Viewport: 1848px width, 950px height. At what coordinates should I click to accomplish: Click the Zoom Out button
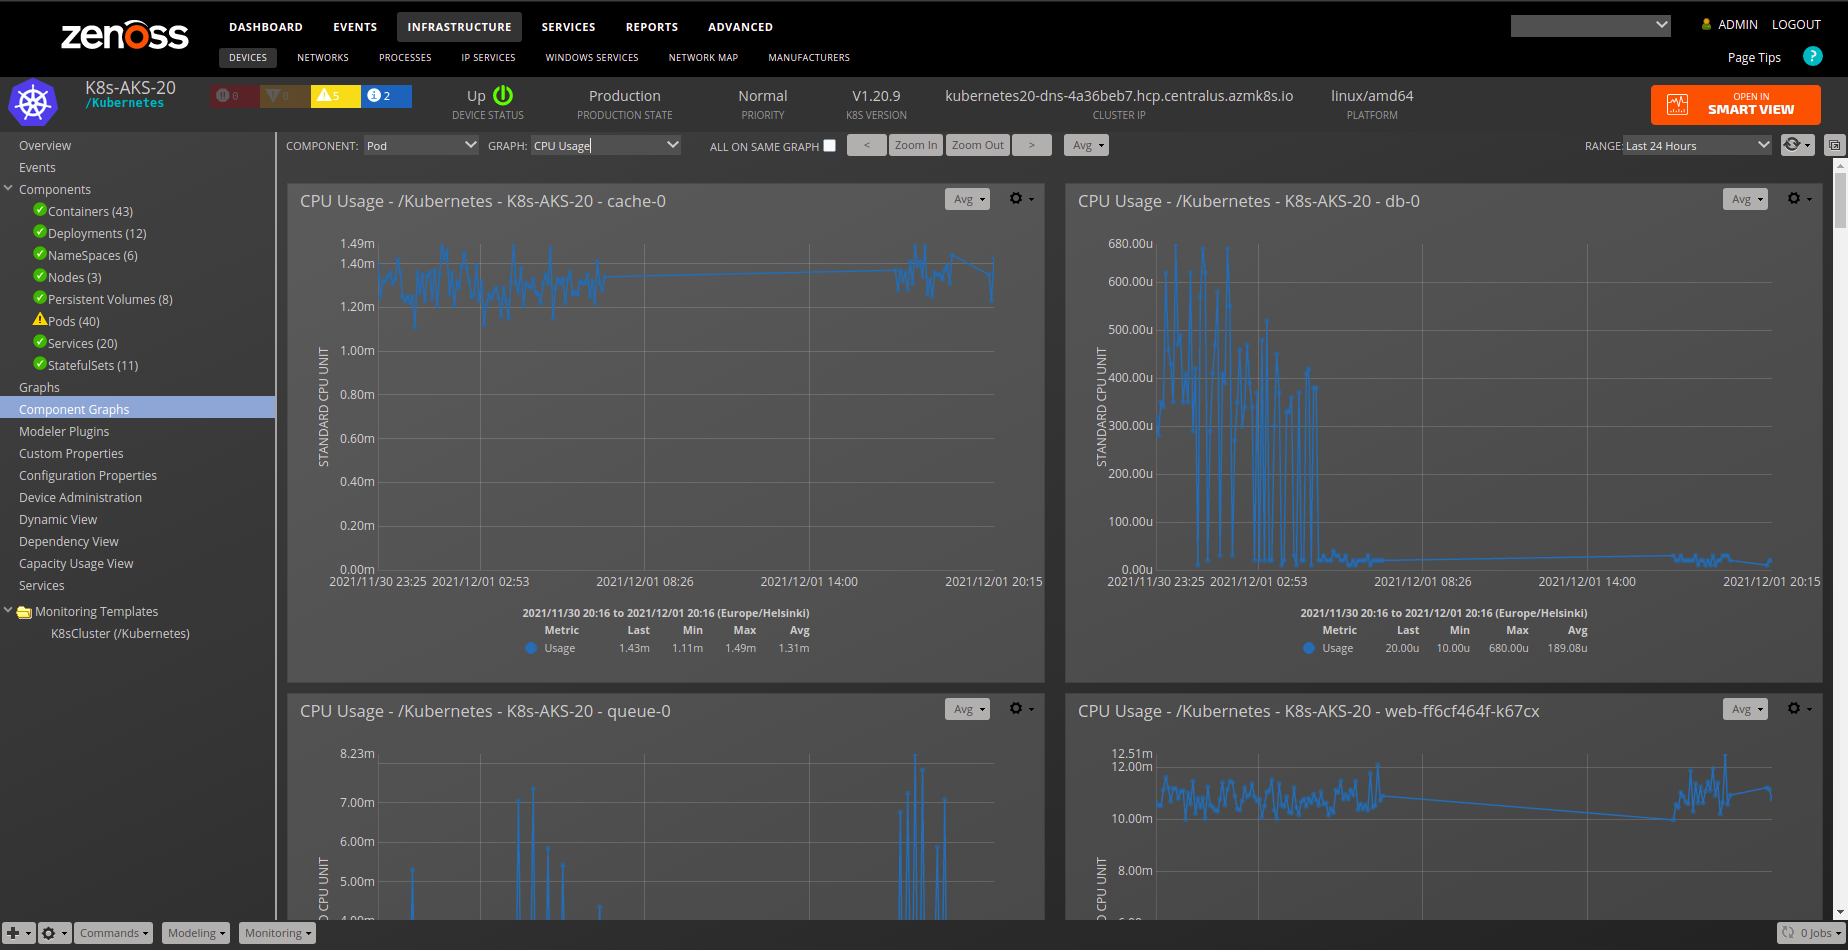point(978,145)
